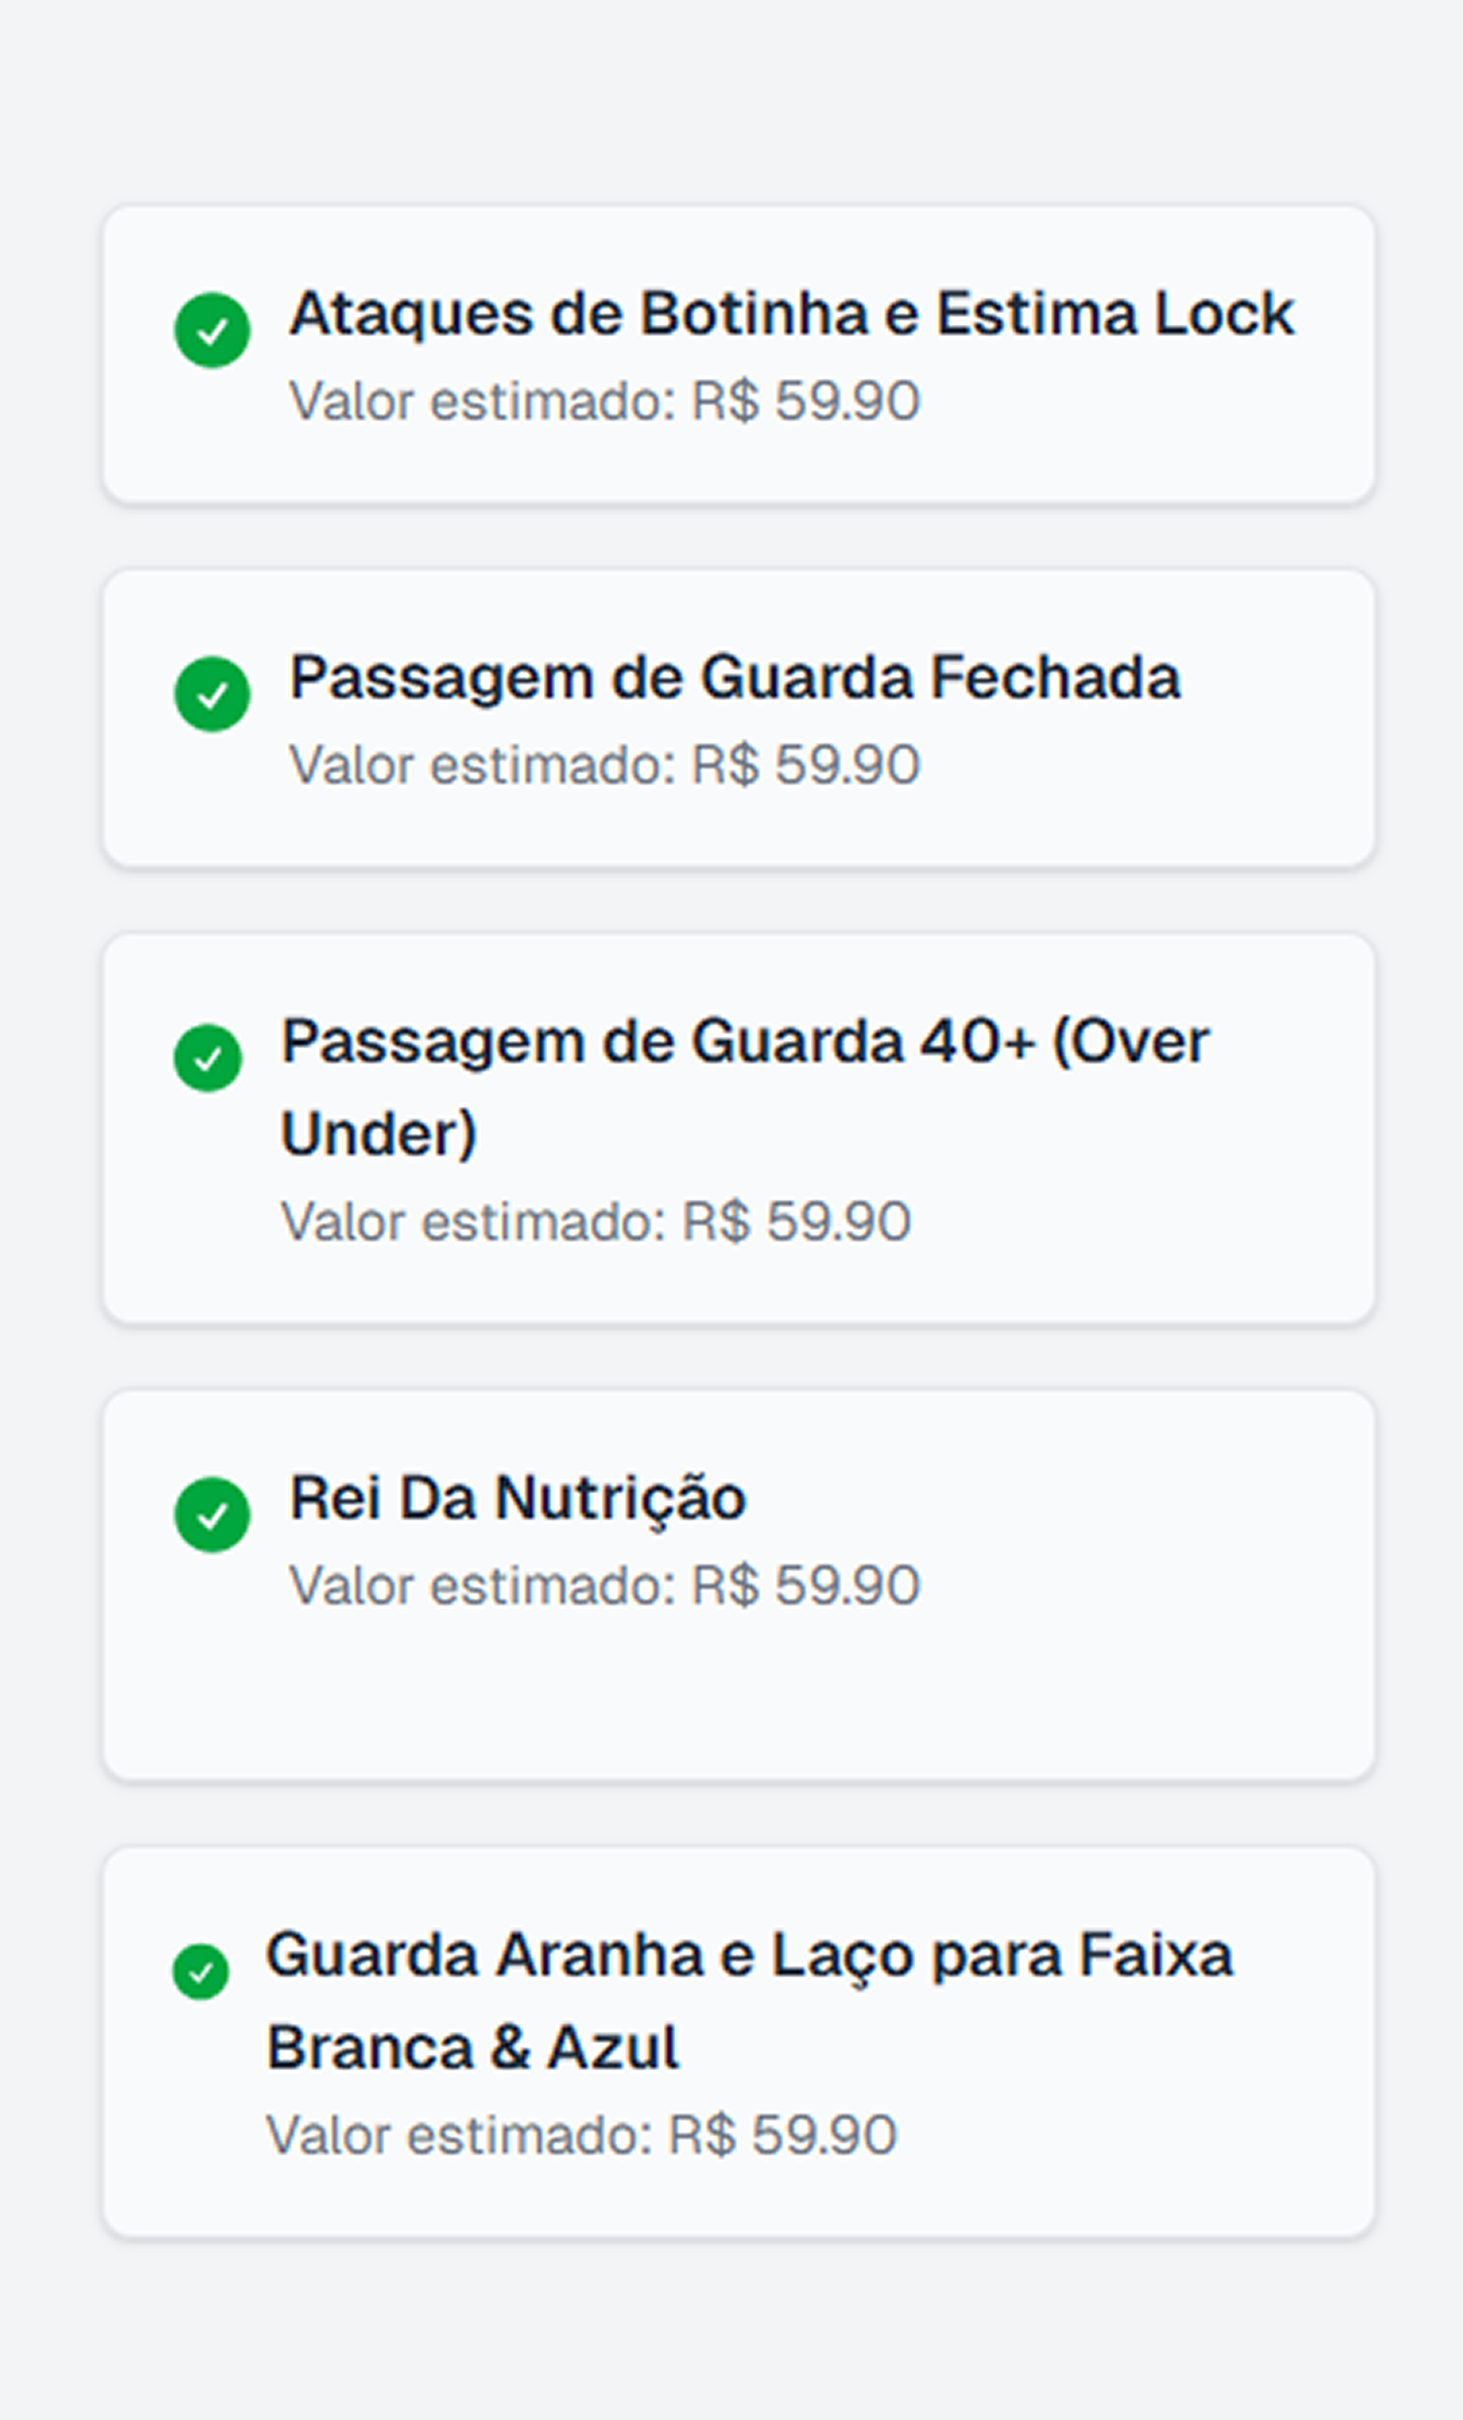Click the estimated value below Branca & Azul
The height and width of the screenshot is (2420, 1463).
coord(581,2136)
